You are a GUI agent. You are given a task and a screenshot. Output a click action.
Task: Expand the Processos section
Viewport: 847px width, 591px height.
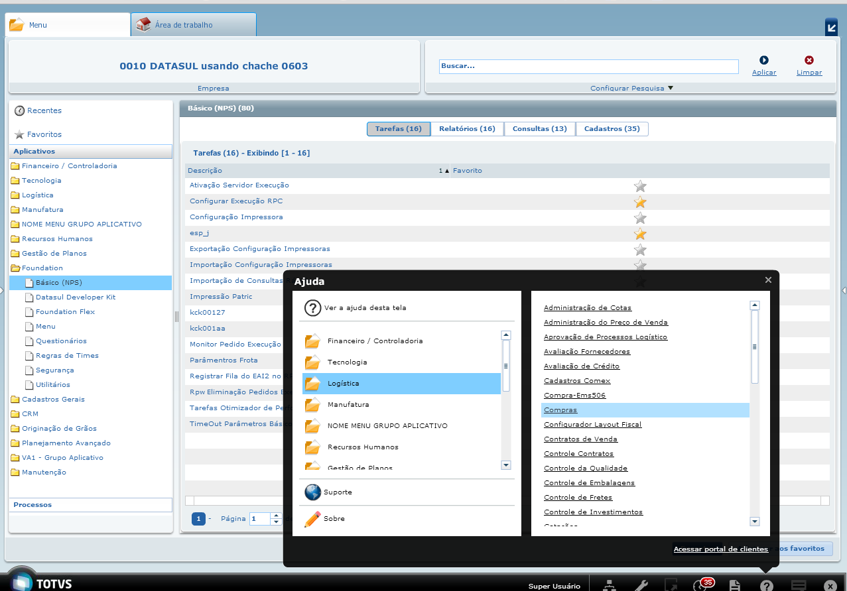point(90,505)
